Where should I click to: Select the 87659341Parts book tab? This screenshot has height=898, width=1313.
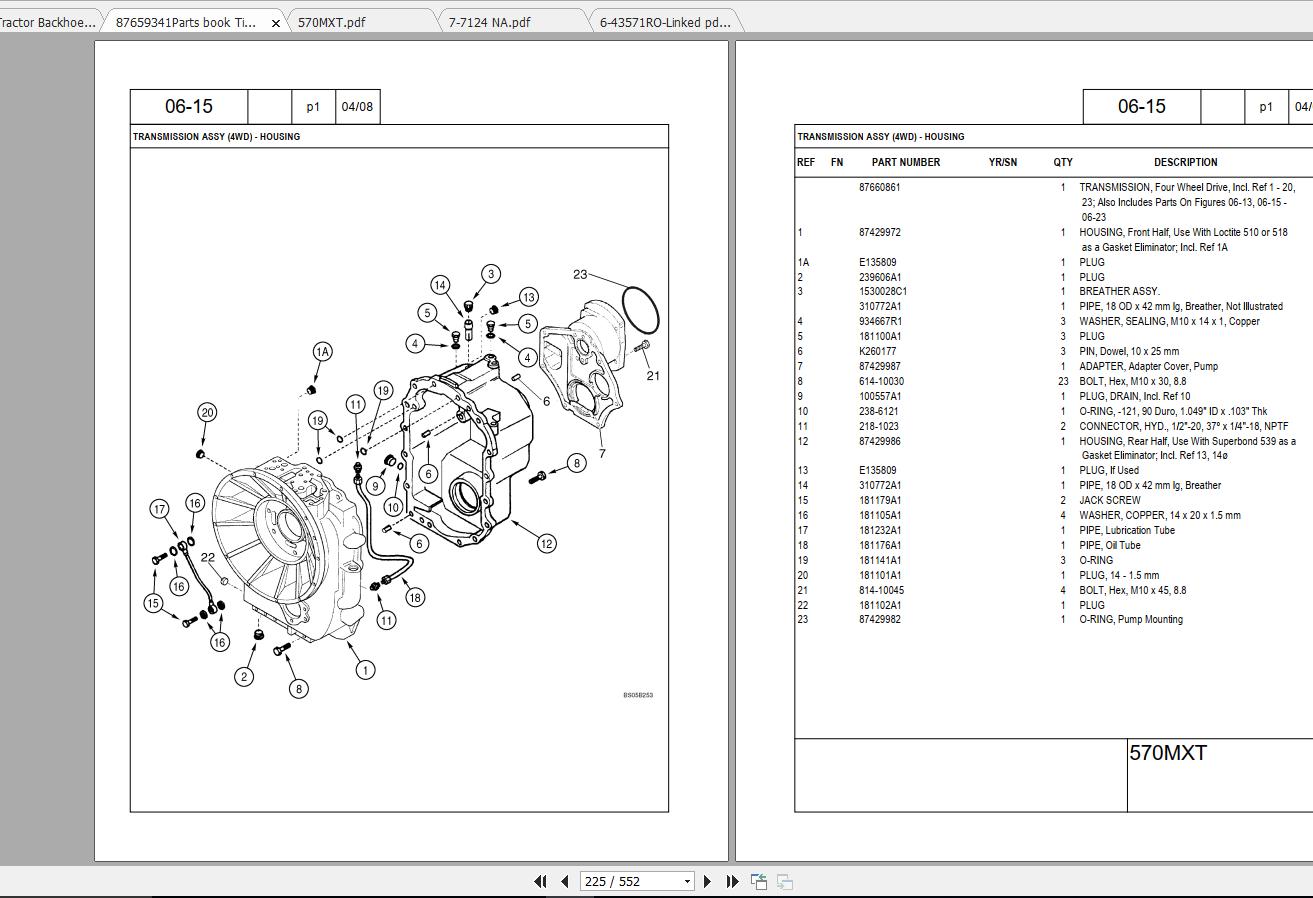pyautogui.click(x=186, y=22)
